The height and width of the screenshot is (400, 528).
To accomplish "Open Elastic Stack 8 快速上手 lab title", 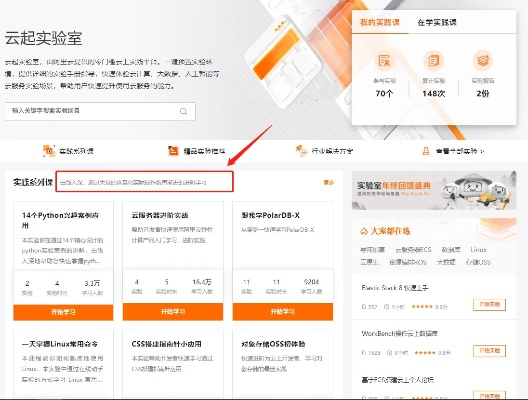I will pyautogui.click(x=395, y=288).
